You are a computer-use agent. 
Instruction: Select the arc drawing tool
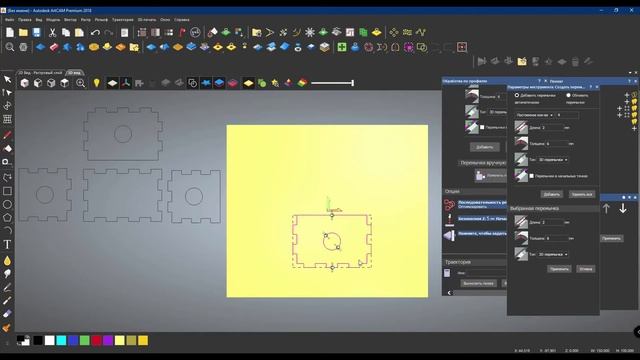[7, 231]
